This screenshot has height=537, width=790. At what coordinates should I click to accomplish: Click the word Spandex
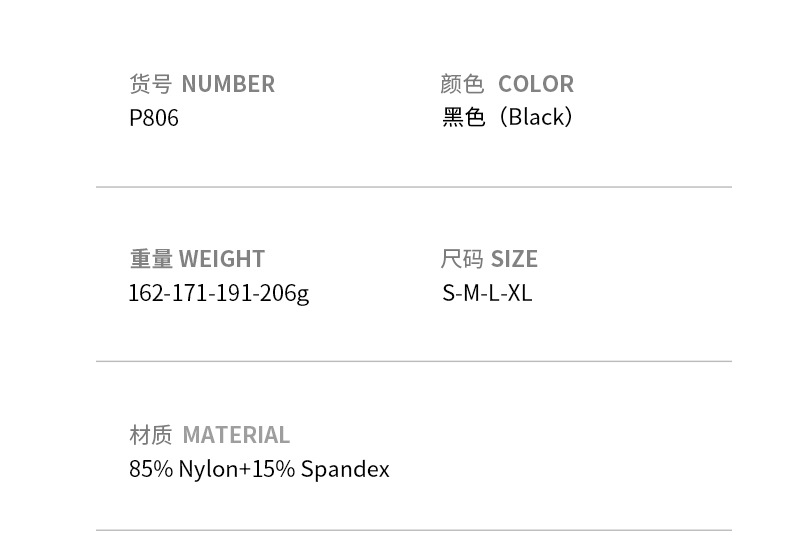click(x=345, y=469)
